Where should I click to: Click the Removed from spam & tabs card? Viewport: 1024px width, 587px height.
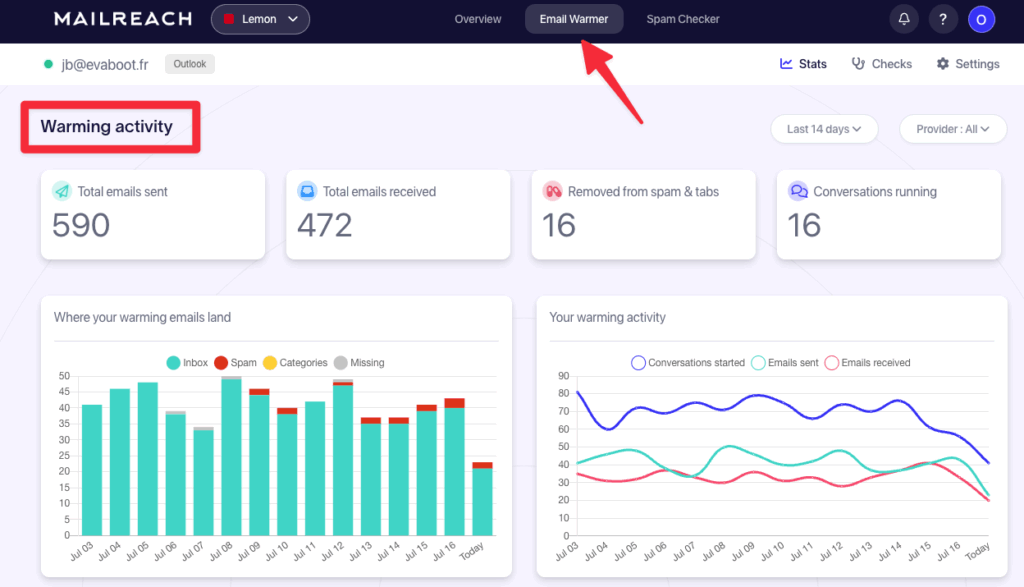[643, 215]
